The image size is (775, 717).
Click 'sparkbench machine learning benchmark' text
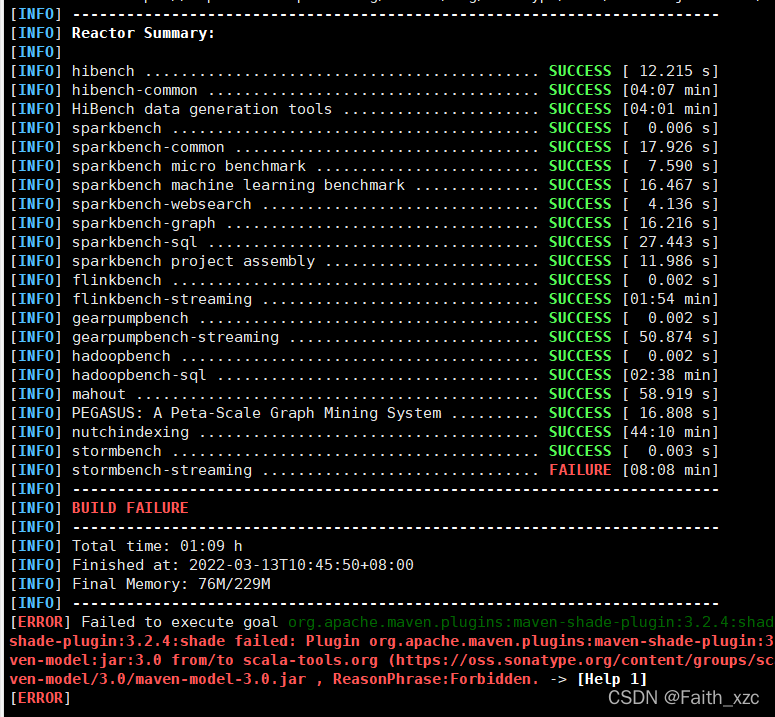(x=238, y=185)
